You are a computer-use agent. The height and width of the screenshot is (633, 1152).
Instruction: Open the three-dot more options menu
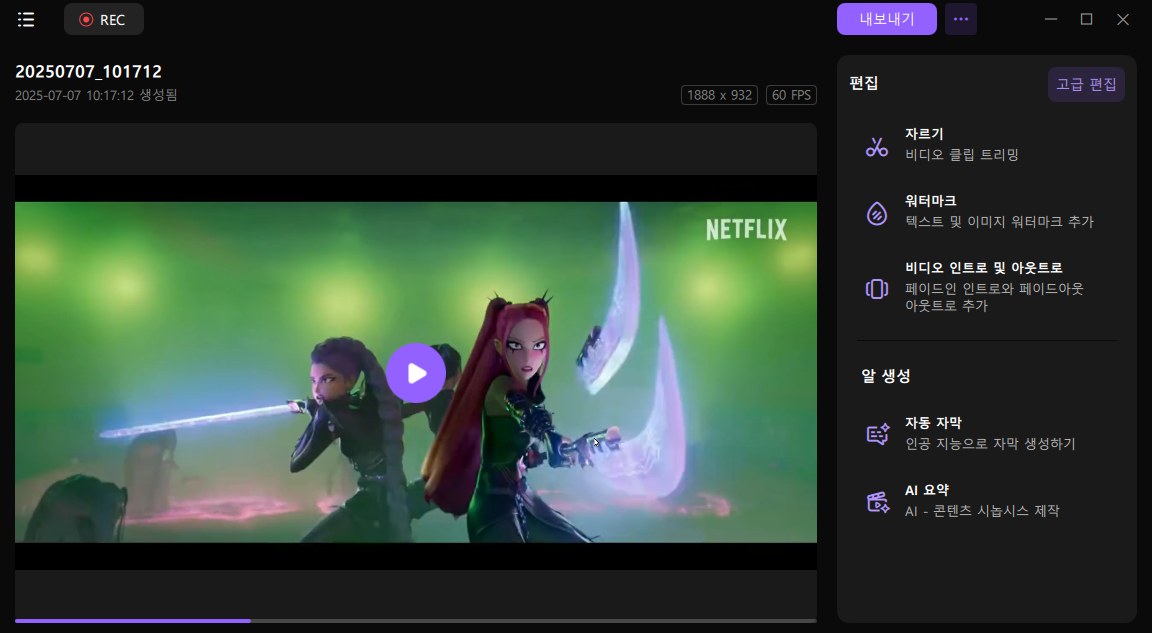[961, 19]
